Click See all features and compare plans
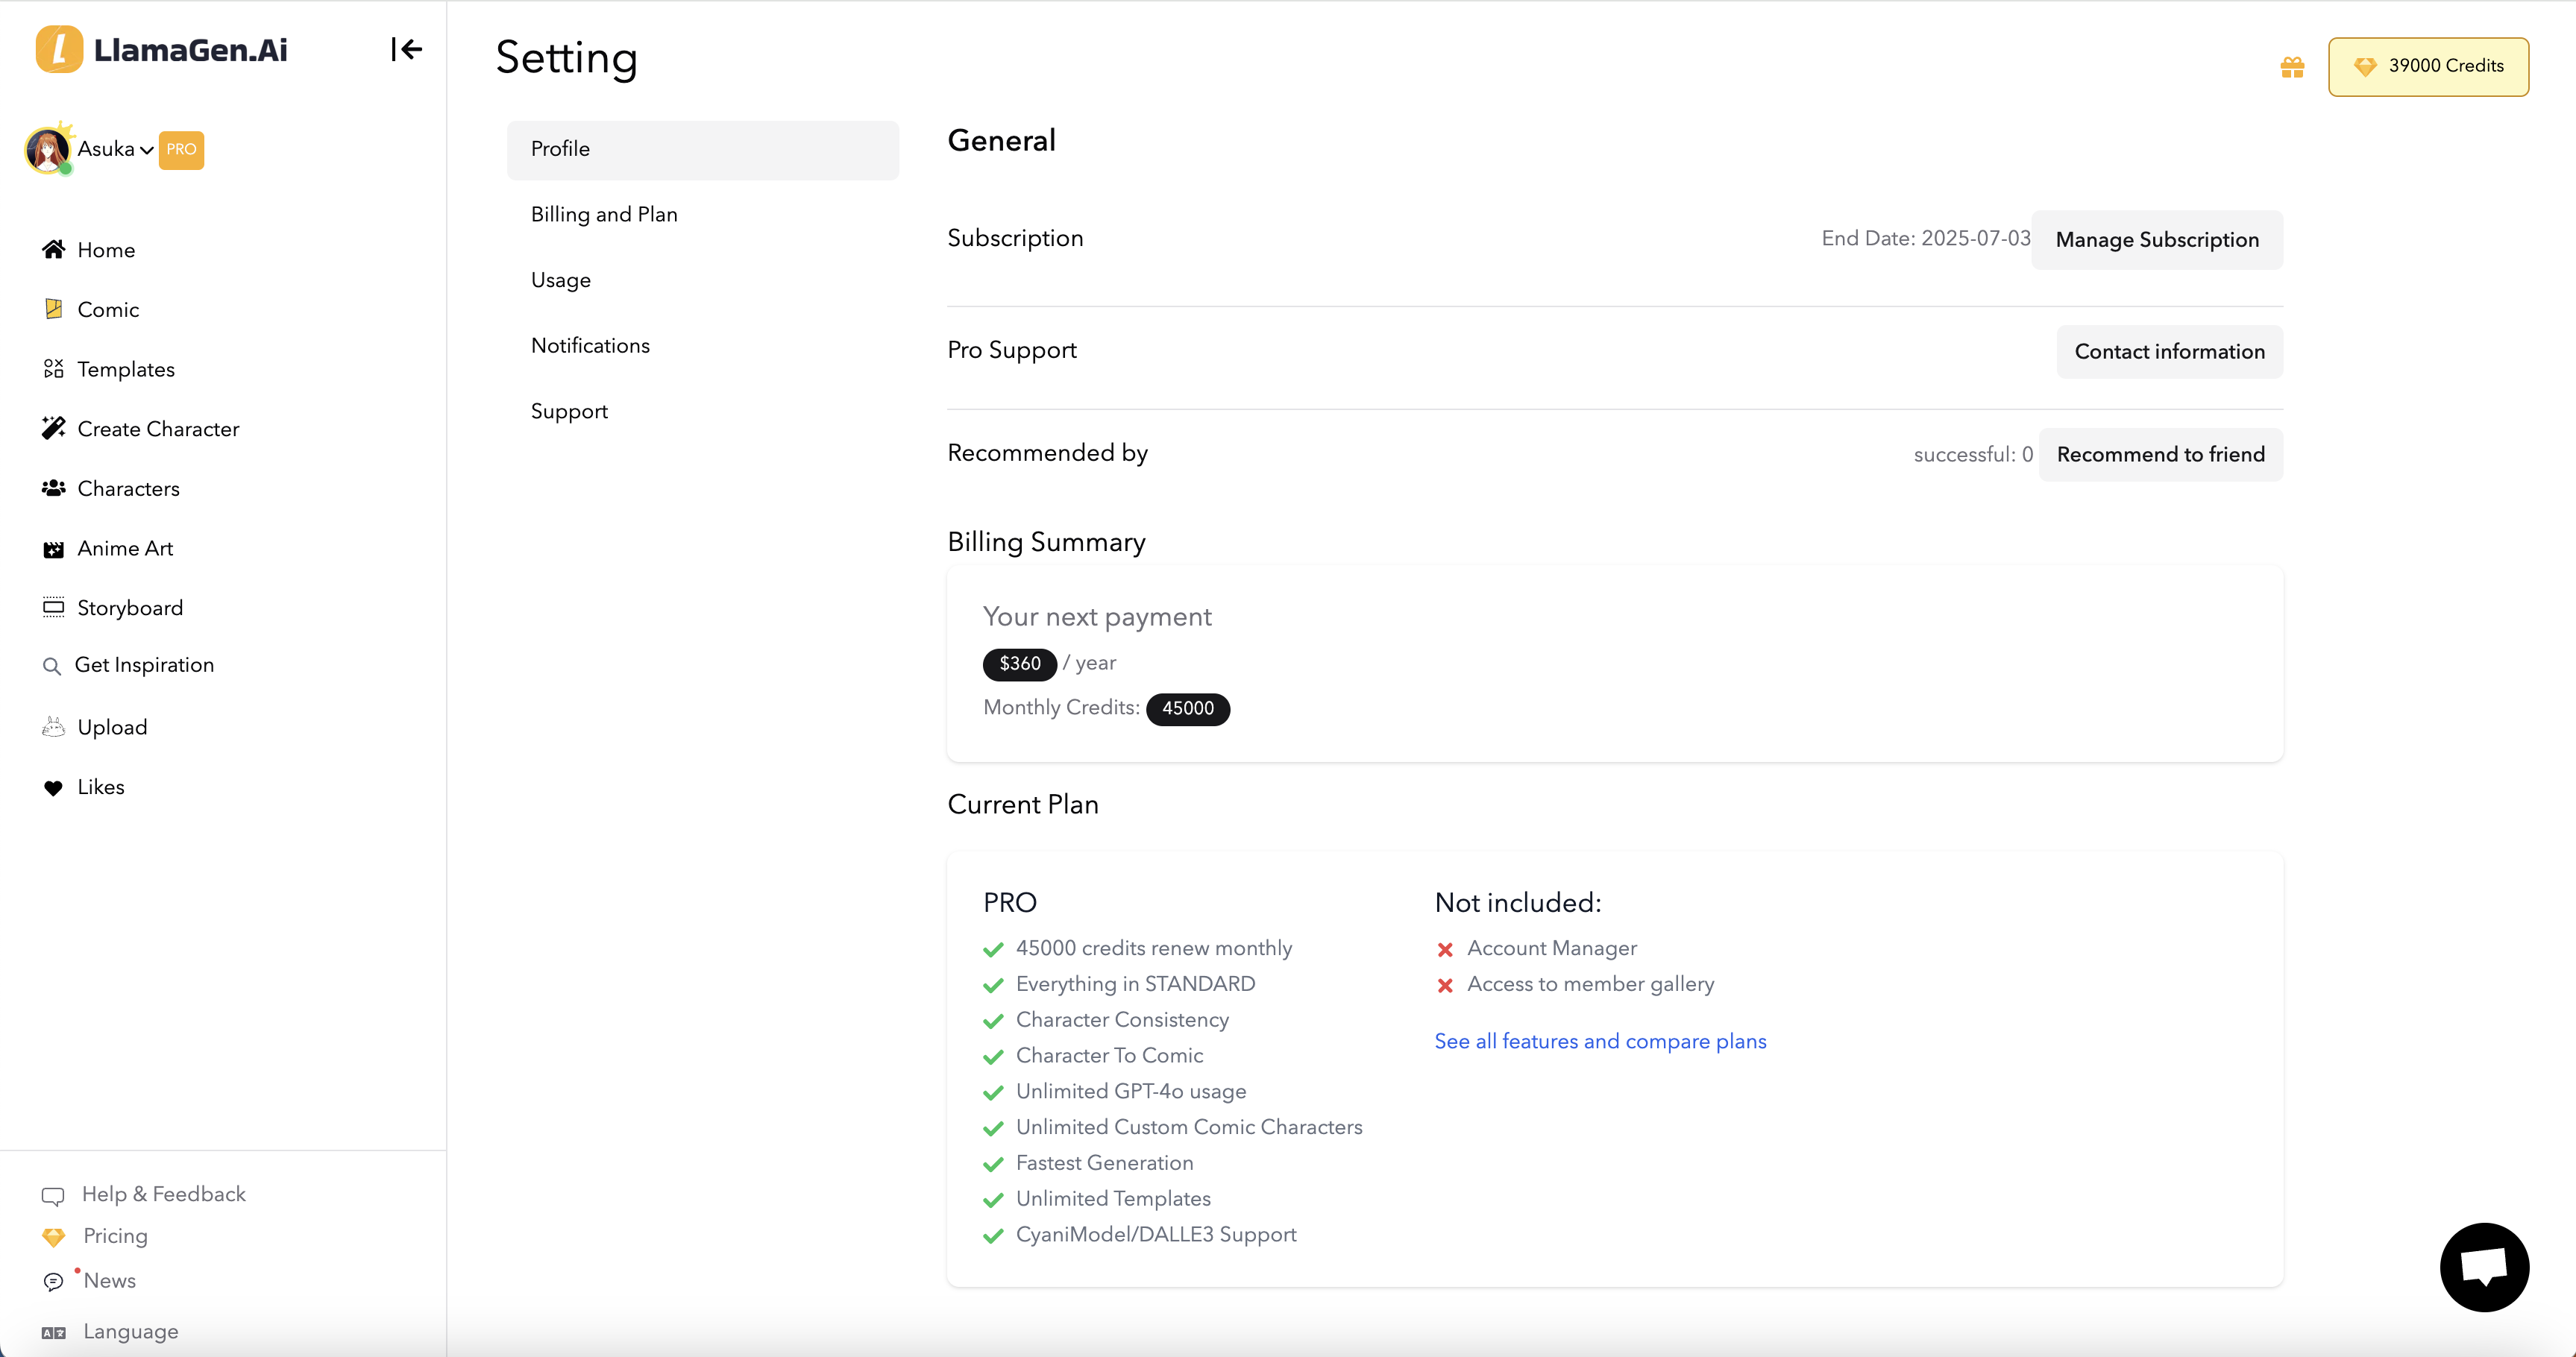Image resolution: width=2576 pixels, height=1357 pixels. pyautogui.click(x=1600, y=1041)
